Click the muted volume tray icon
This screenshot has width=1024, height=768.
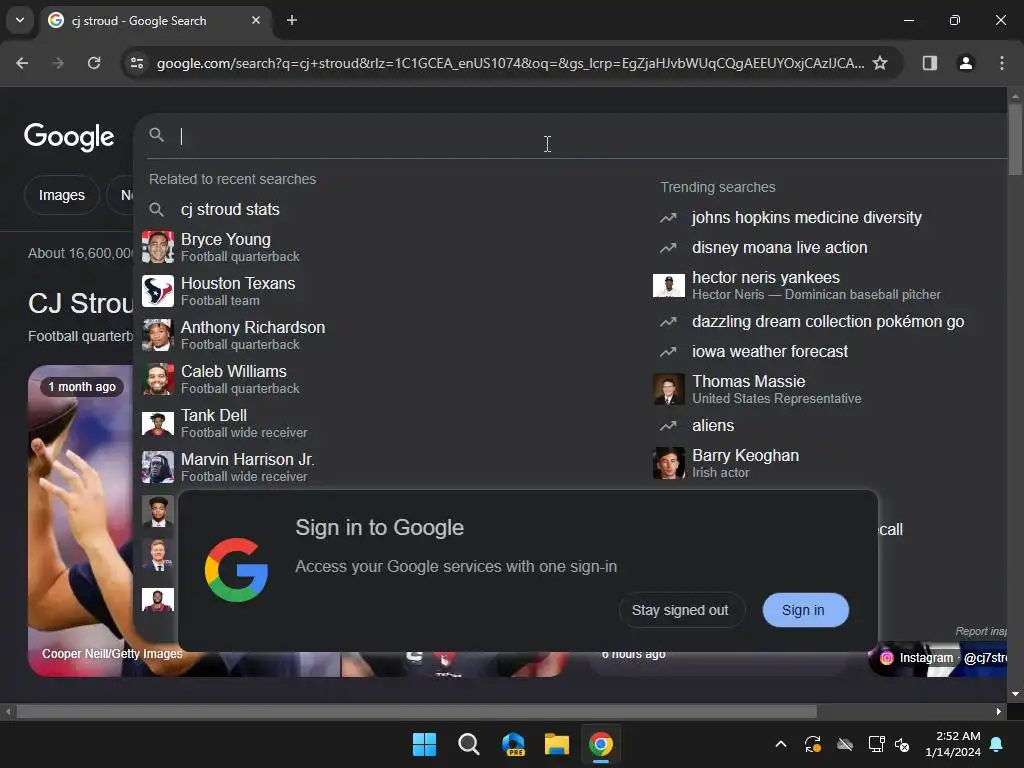[x=902, y=744]
